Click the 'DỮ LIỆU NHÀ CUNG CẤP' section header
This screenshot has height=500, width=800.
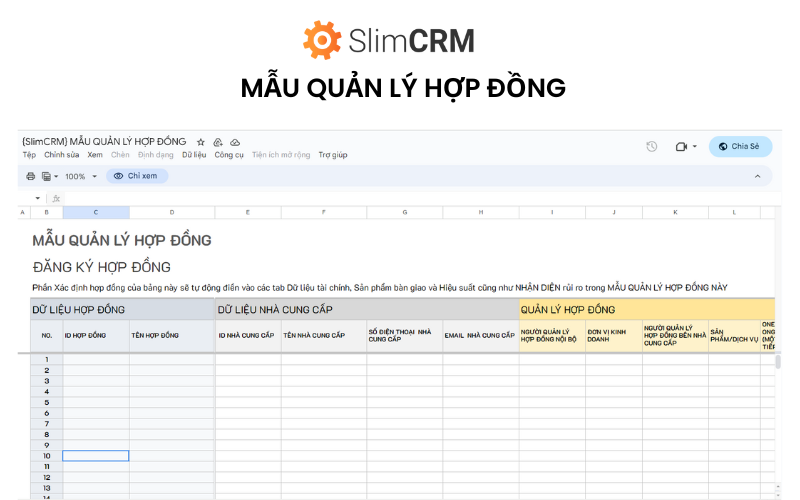(367, 310)
